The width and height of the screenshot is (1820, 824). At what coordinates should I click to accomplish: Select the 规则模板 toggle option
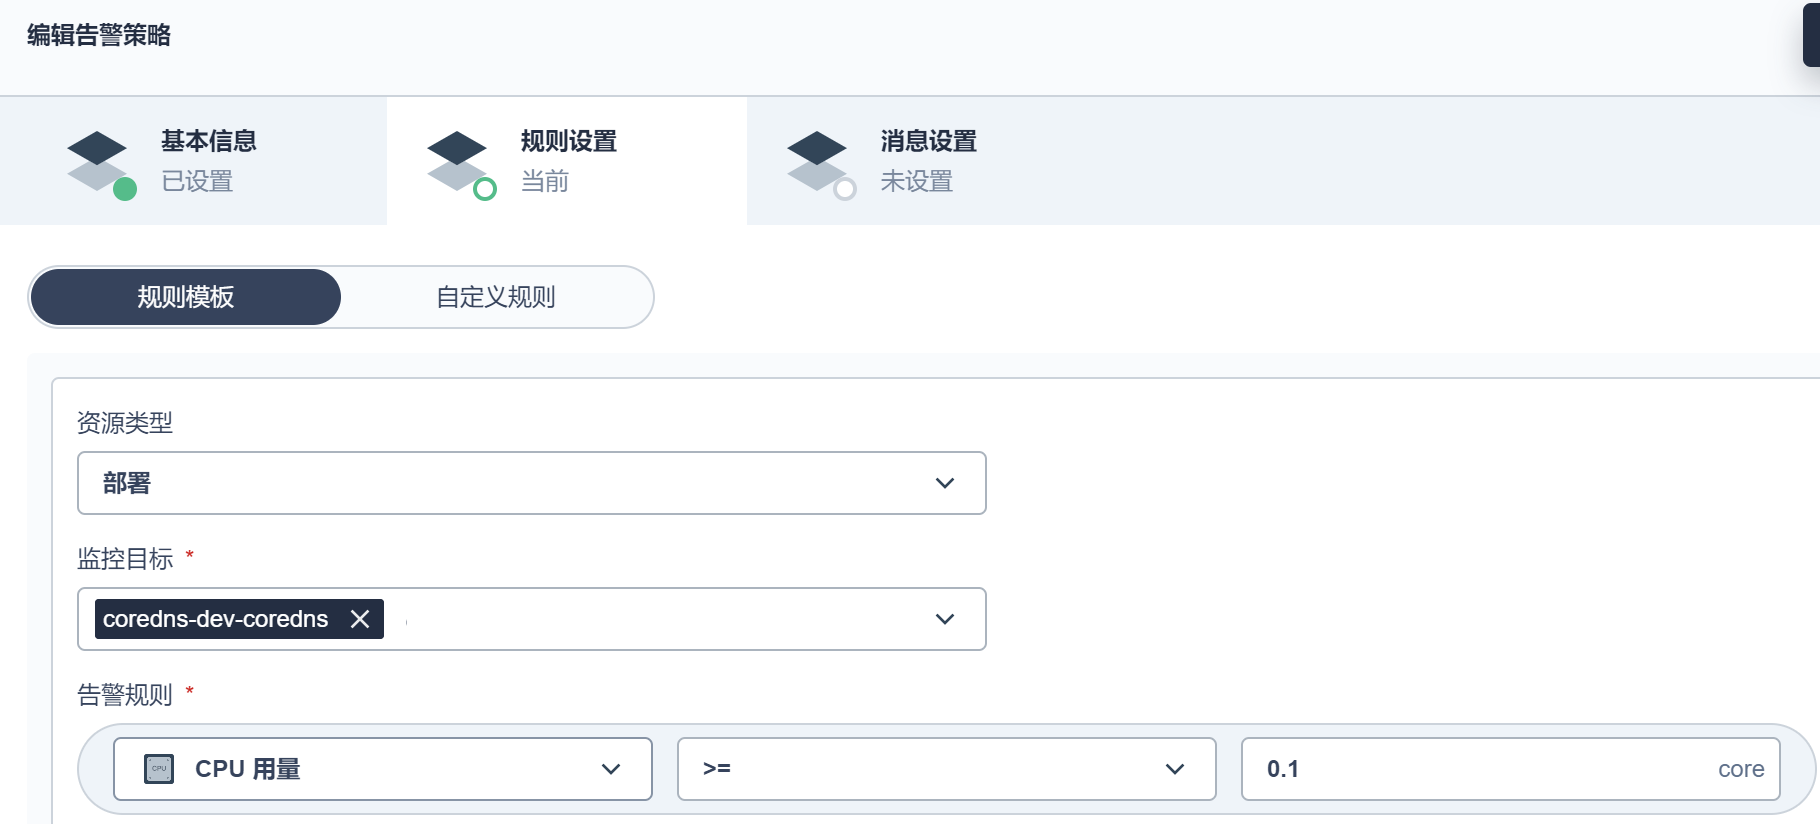(186, 297)
